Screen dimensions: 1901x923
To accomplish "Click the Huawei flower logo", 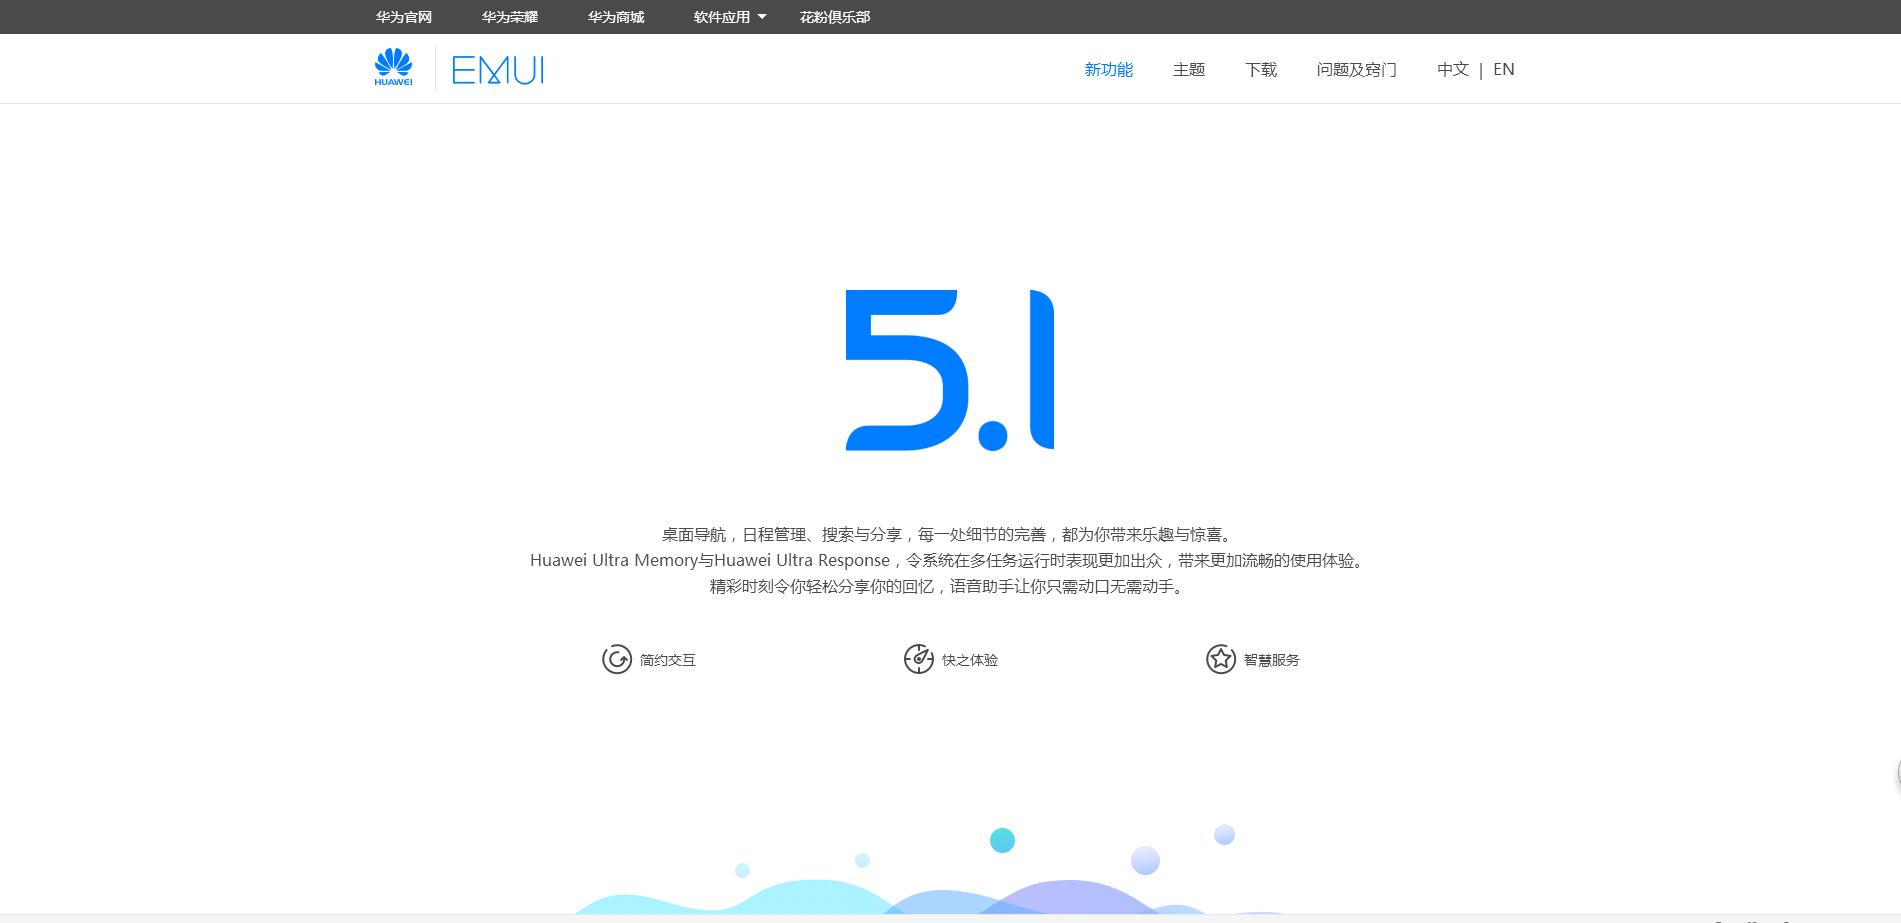I will (393, 64).
